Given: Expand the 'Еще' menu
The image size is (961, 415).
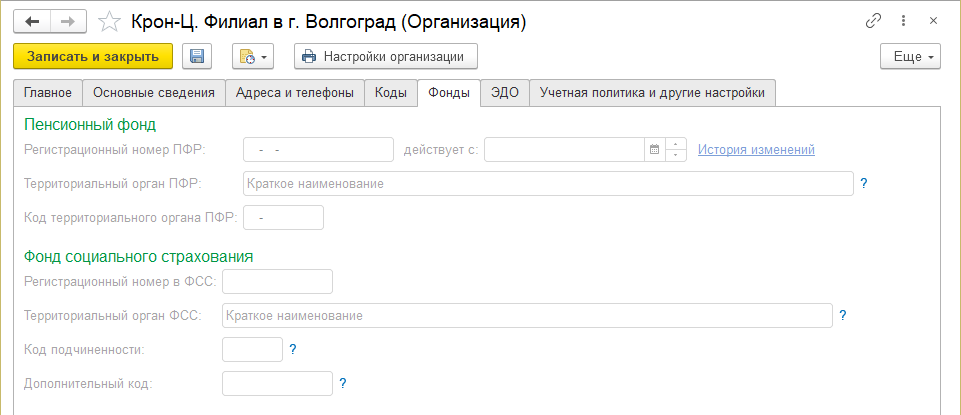Looking at the screenshot, I should pyautogui.click(x=911, y=57).
